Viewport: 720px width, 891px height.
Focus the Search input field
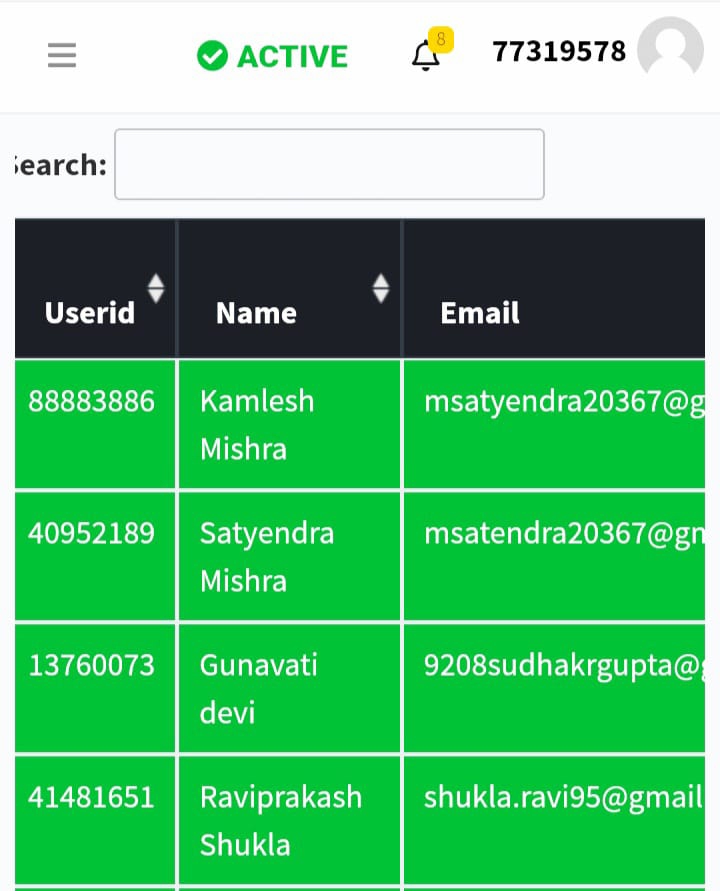pos(330,164)
